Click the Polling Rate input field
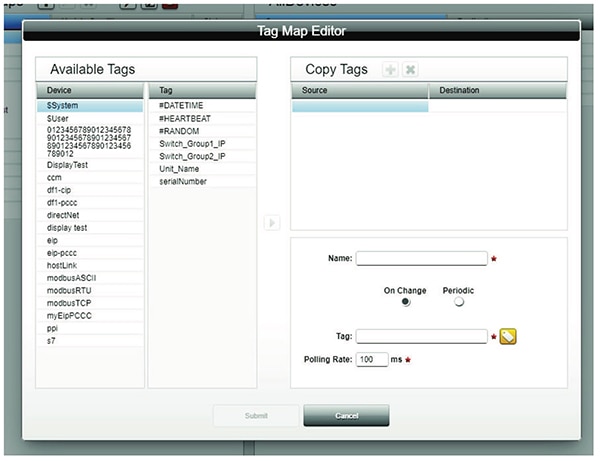Screen dimensions: 600x461 (371, 359)
